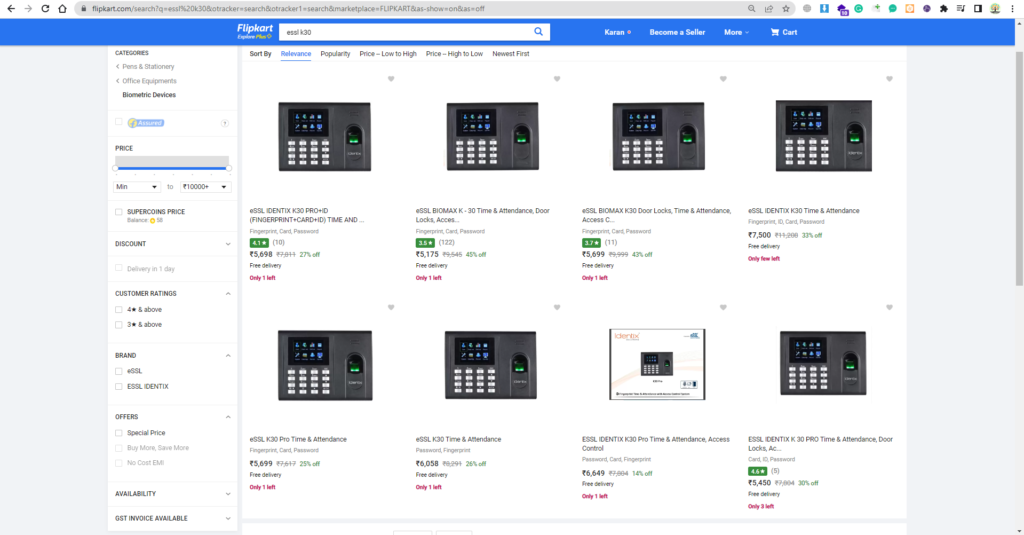Add eSSL K30 Pro Time & Attendance to wishlist
Image resolution: width=1024 pixels, height=535 pixels.
click(391, 308)
